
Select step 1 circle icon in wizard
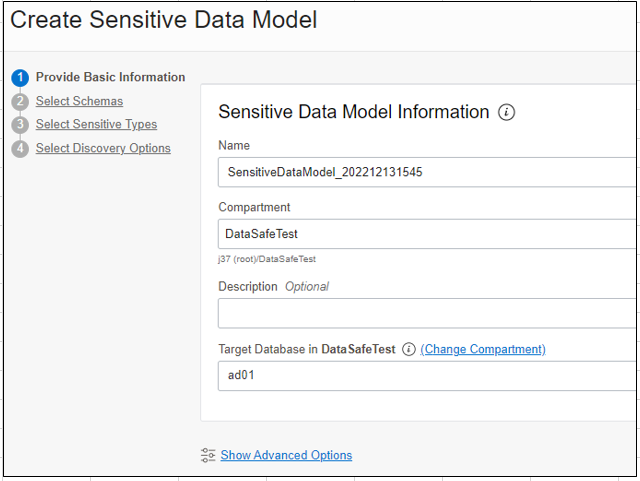20,78
